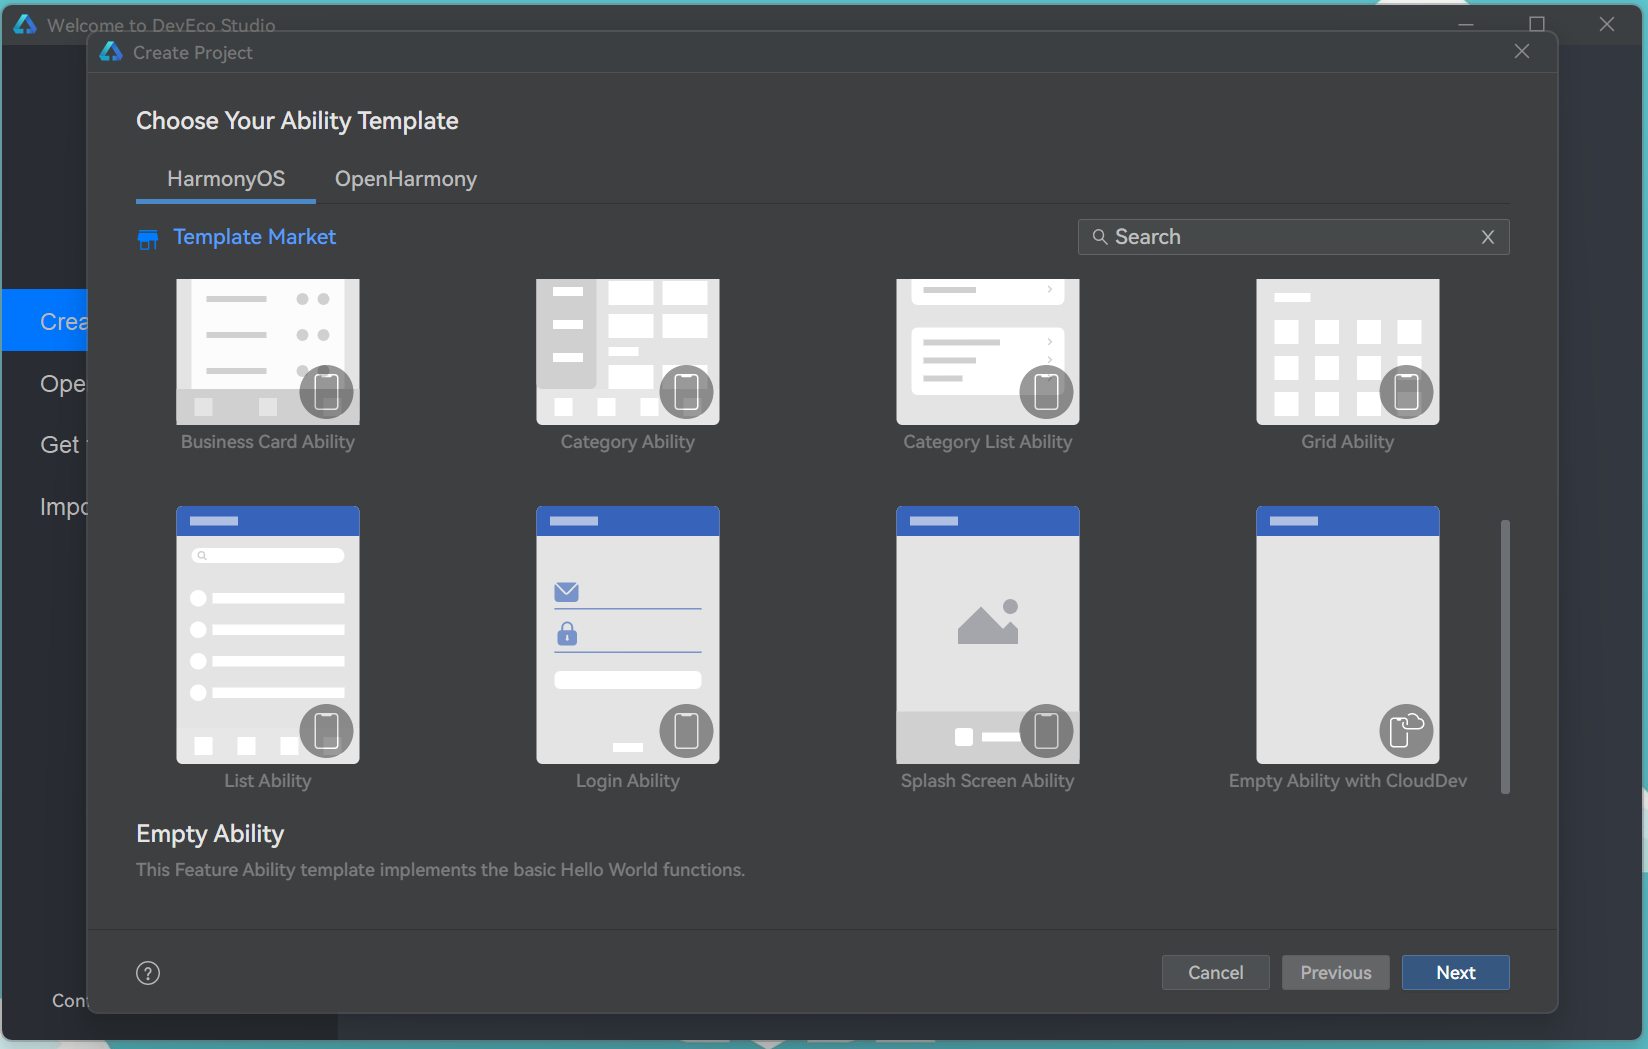
Task: Clear the Search field with the X
Action: click(x=1488, y=237)
